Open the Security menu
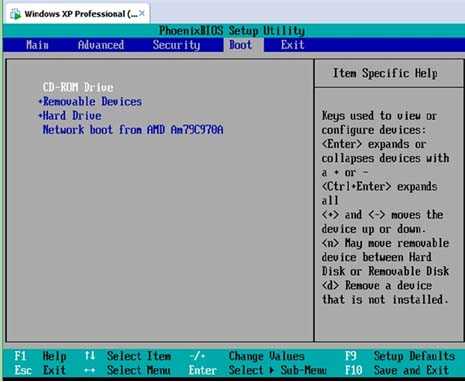 [176, 45]
